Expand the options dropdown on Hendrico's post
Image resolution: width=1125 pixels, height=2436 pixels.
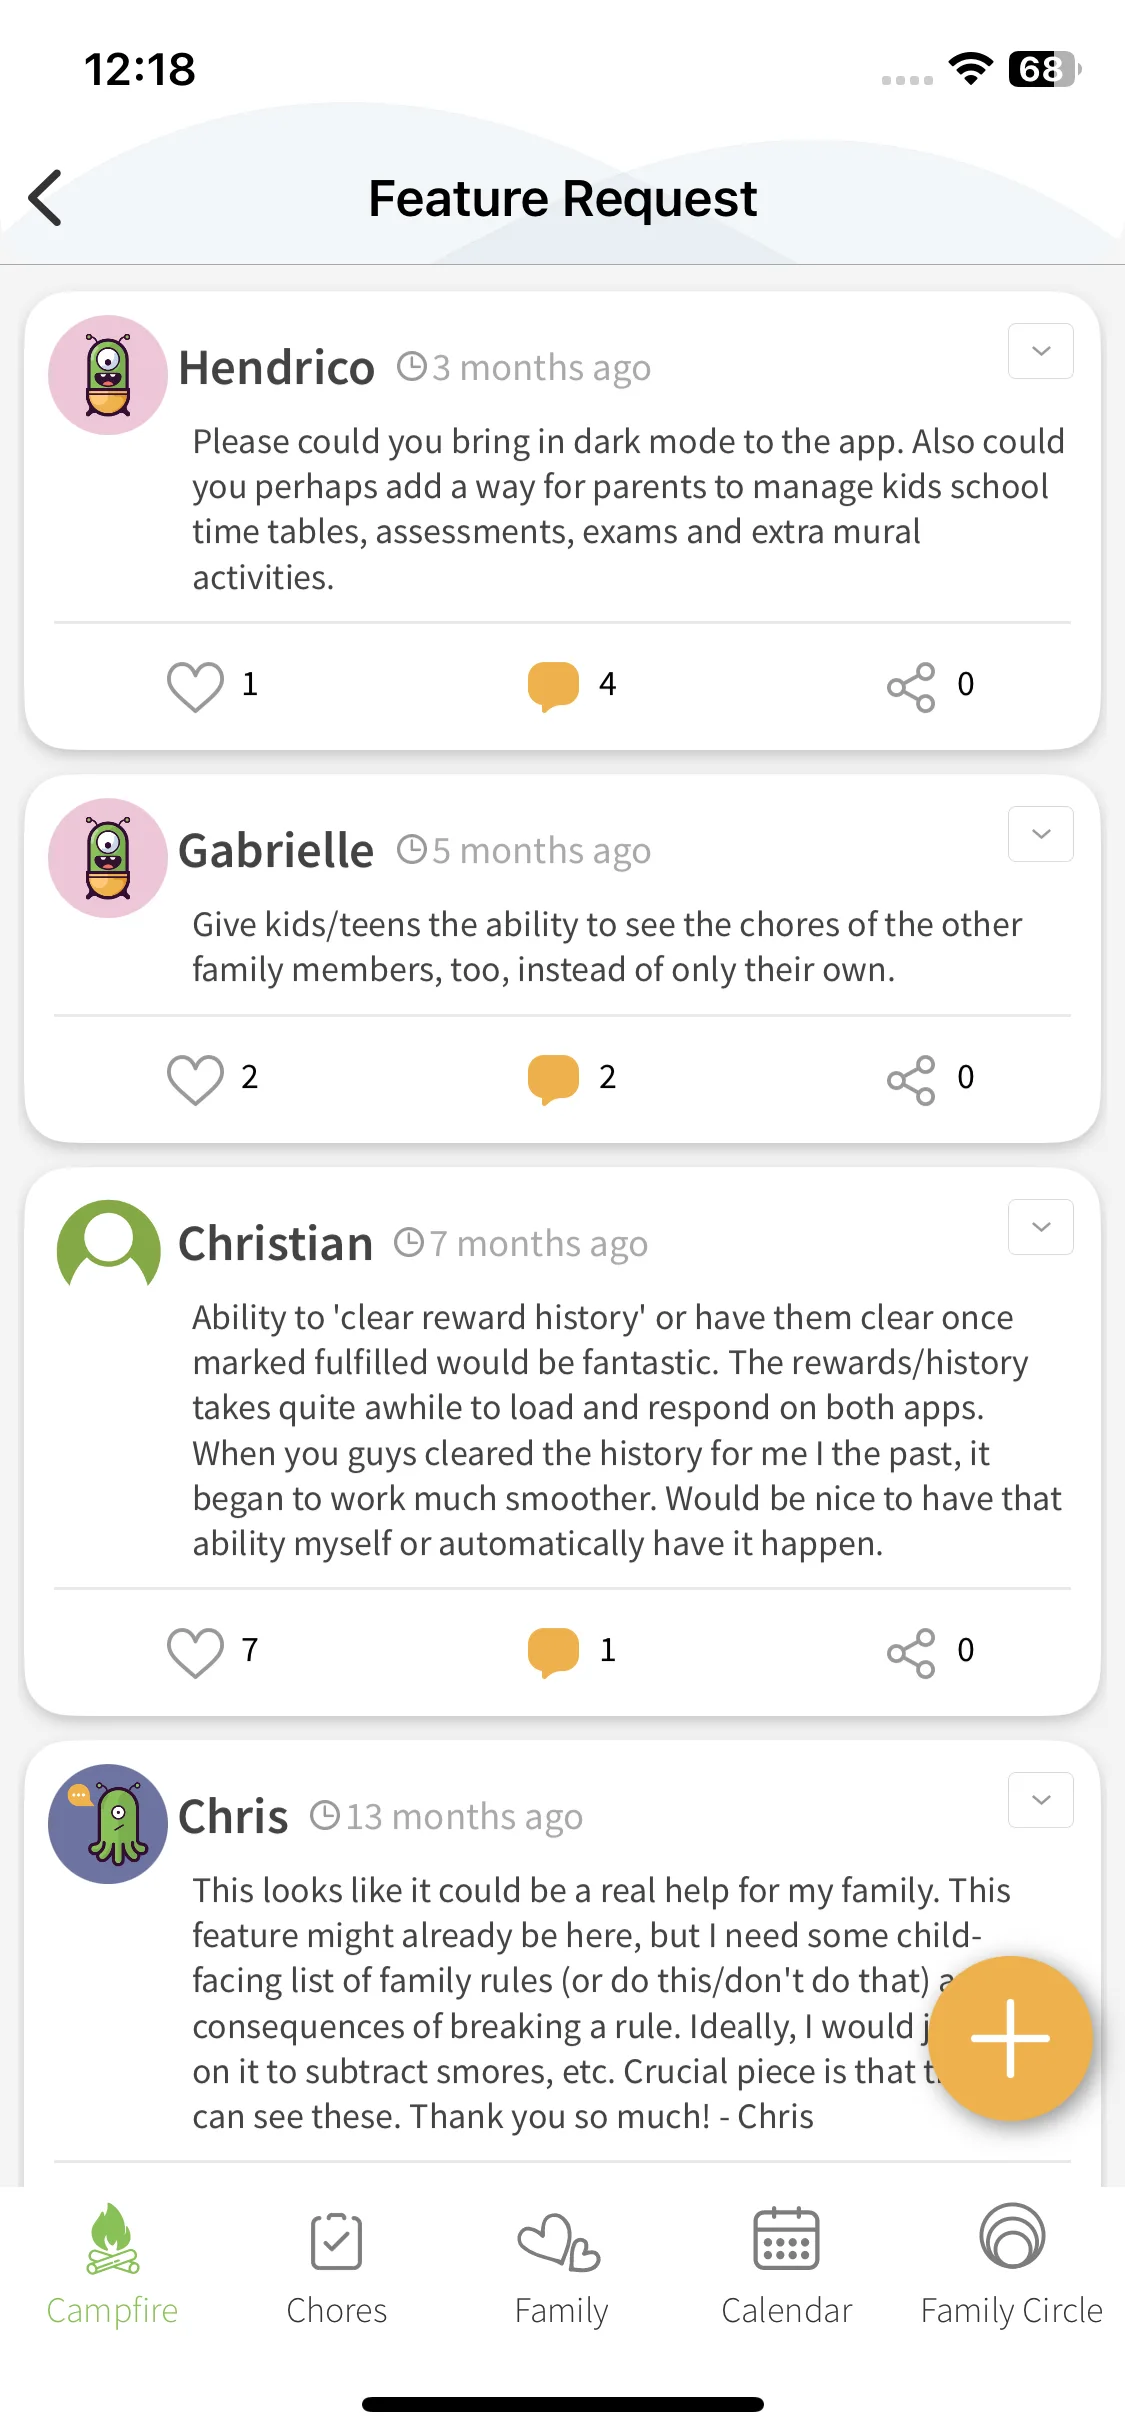point(1040,351)
